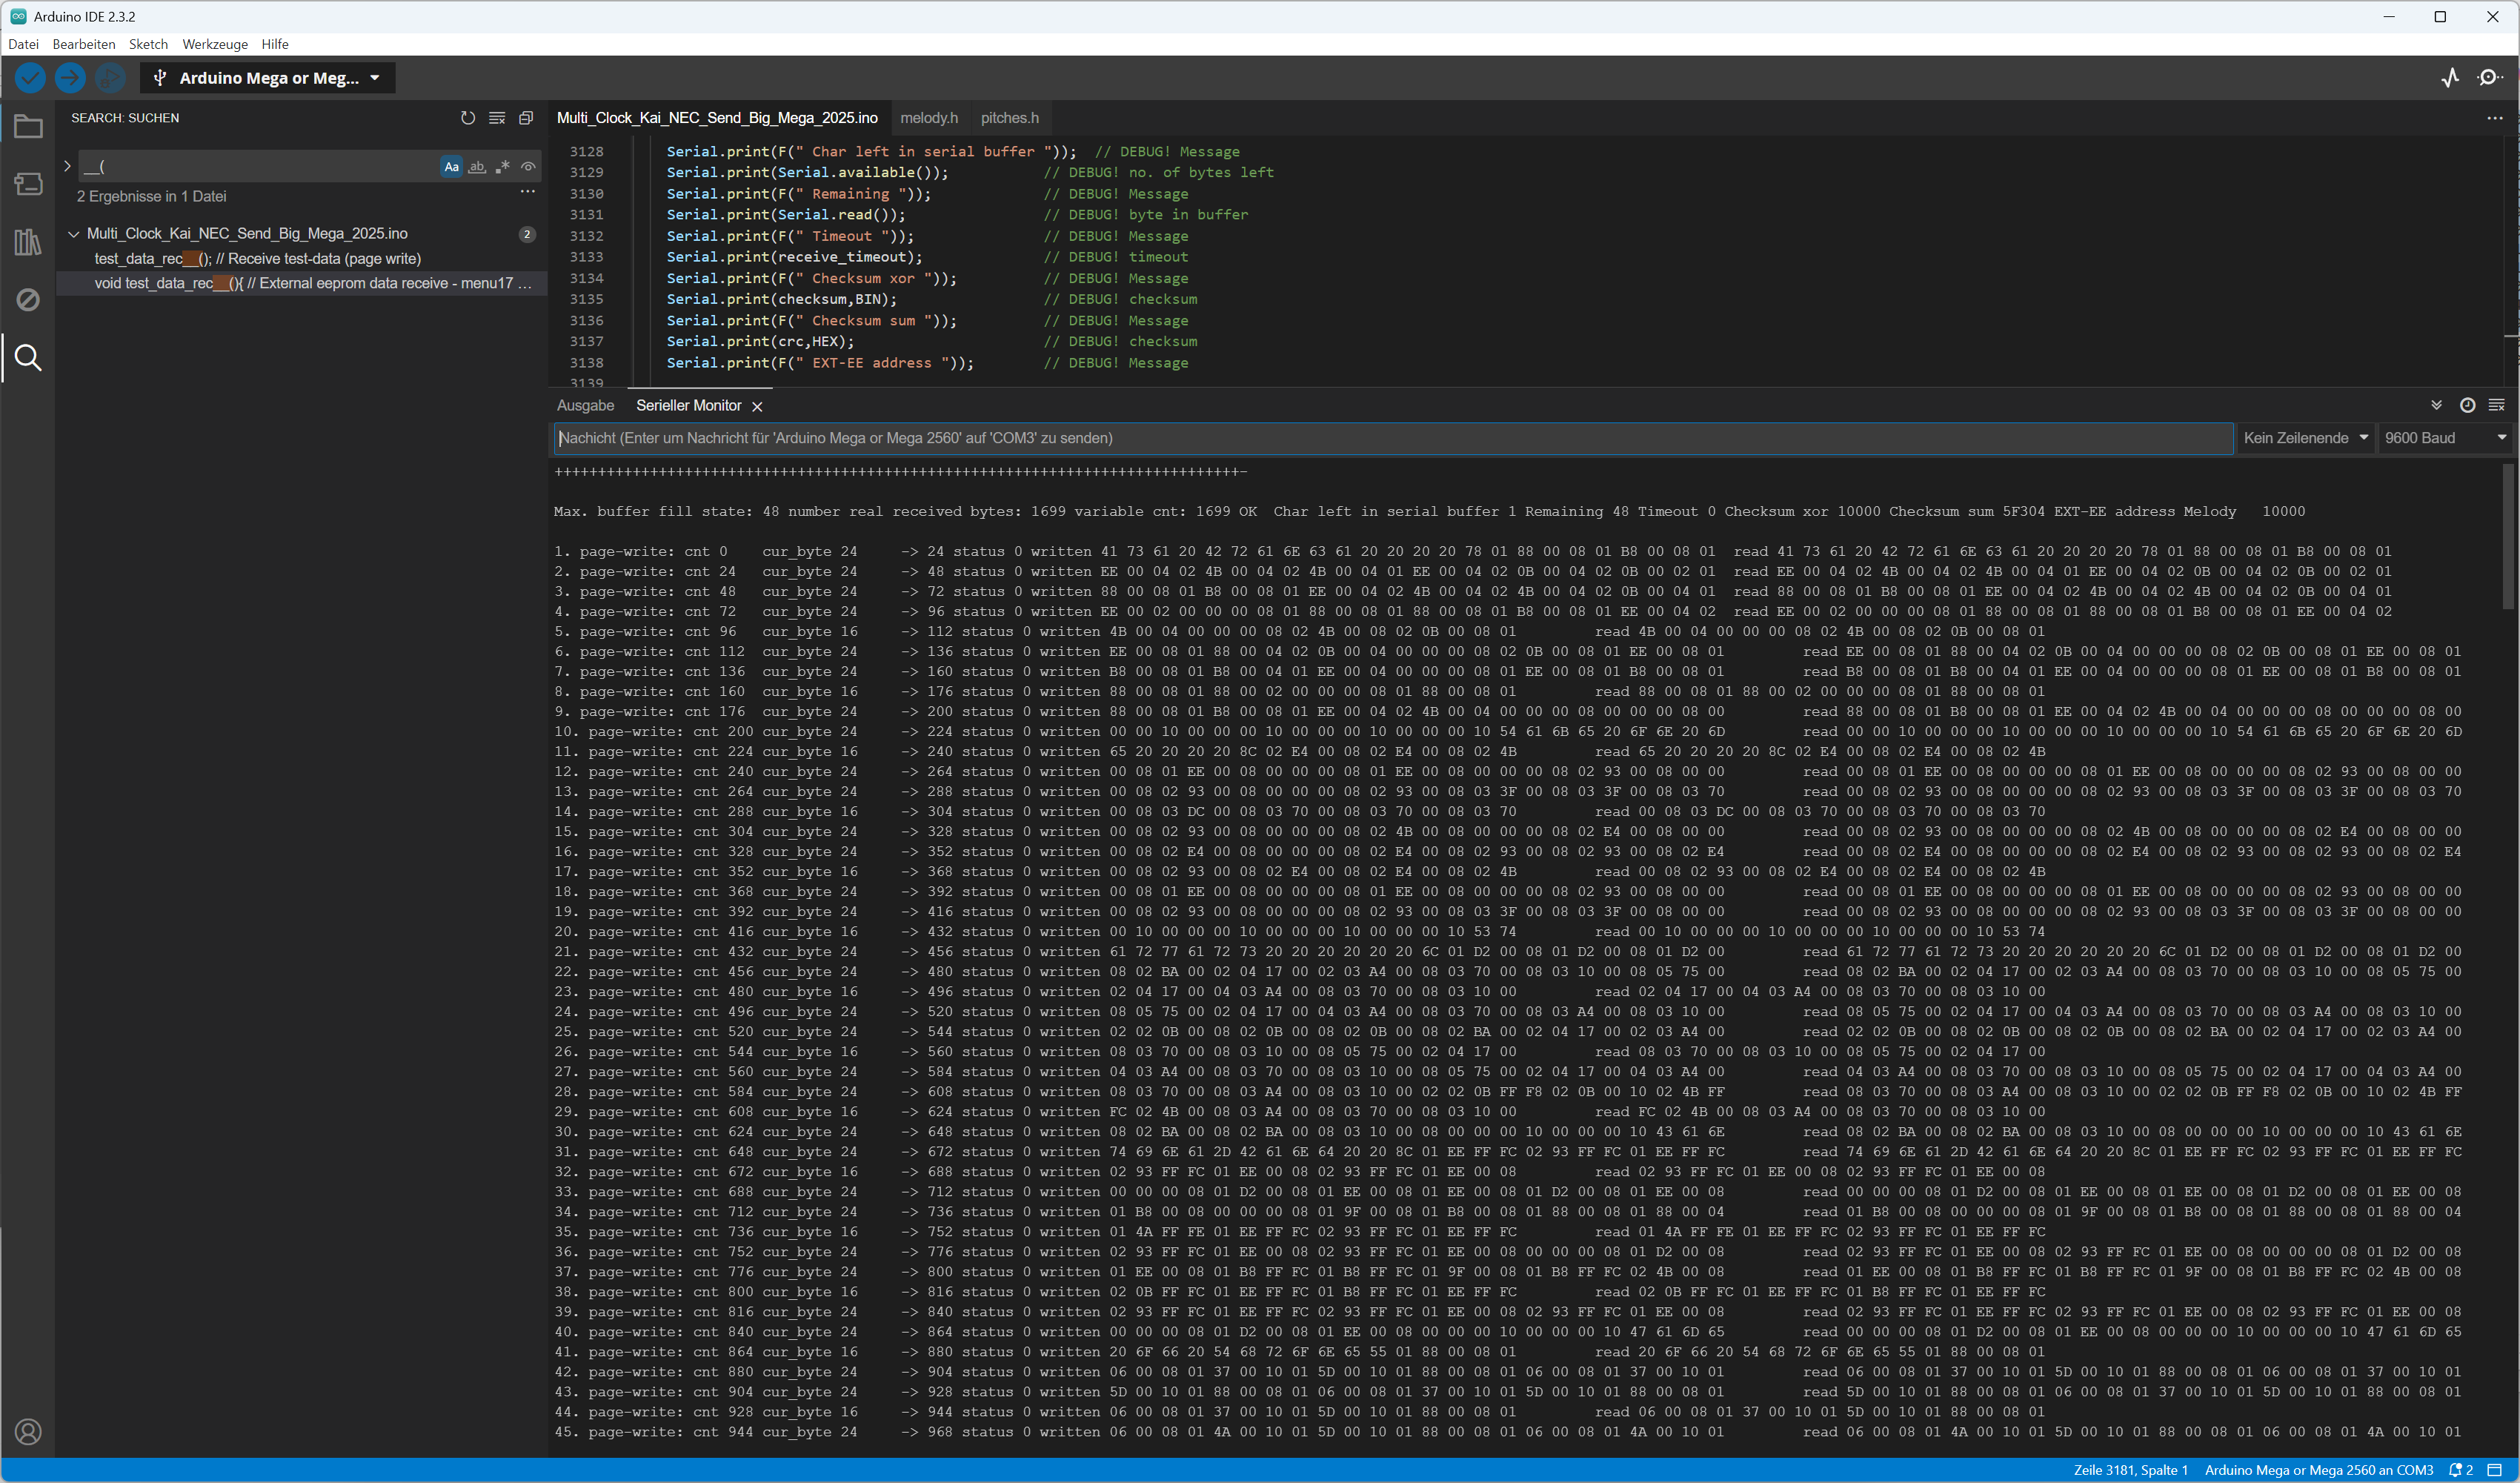Open the search panel more actions dots
This screenshot has width=2520, height=1483.
[527, 191]
